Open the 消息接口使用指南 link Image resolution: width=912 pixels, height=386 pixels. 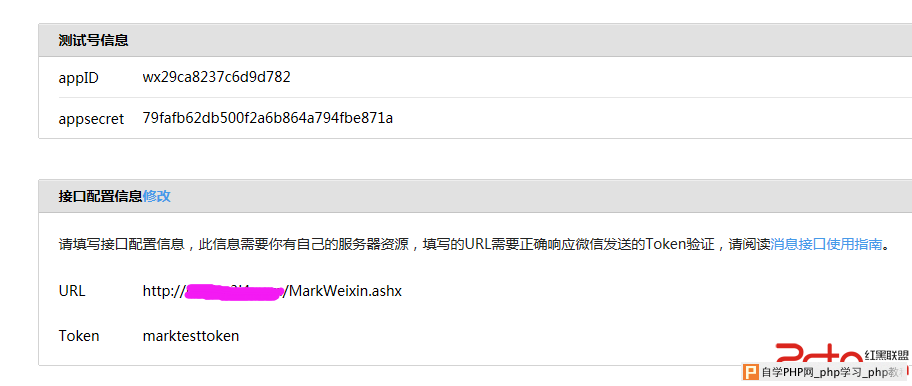click(x=826, y=244)
